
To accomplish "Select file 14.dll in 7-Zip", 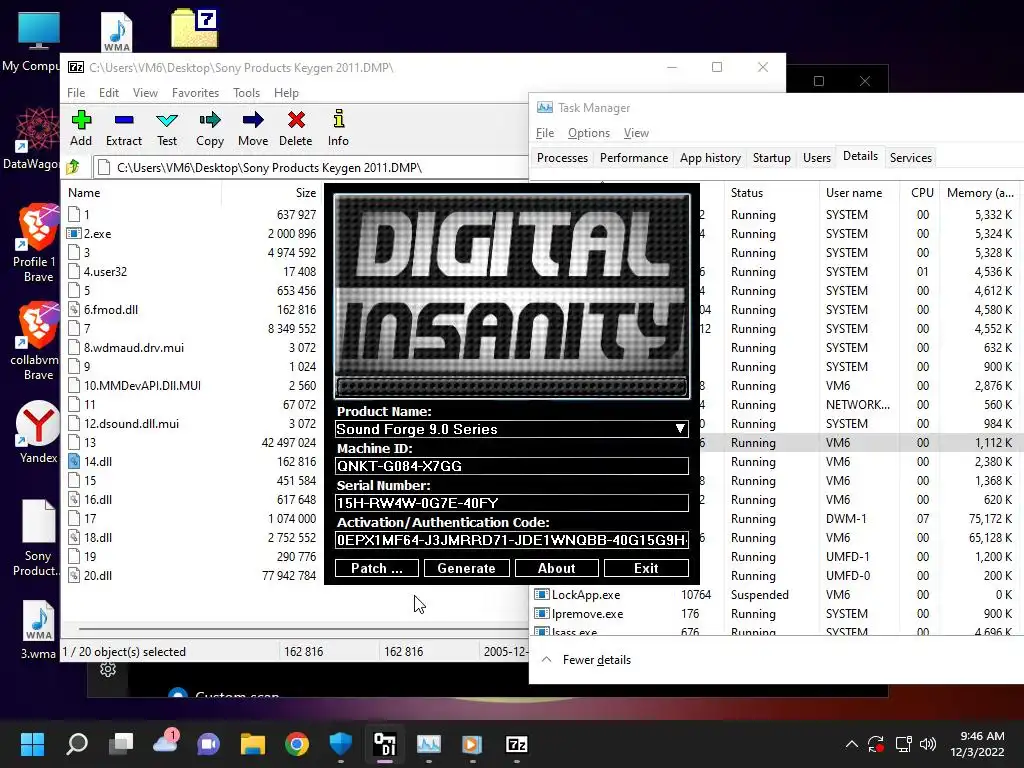I will [97, 462].
